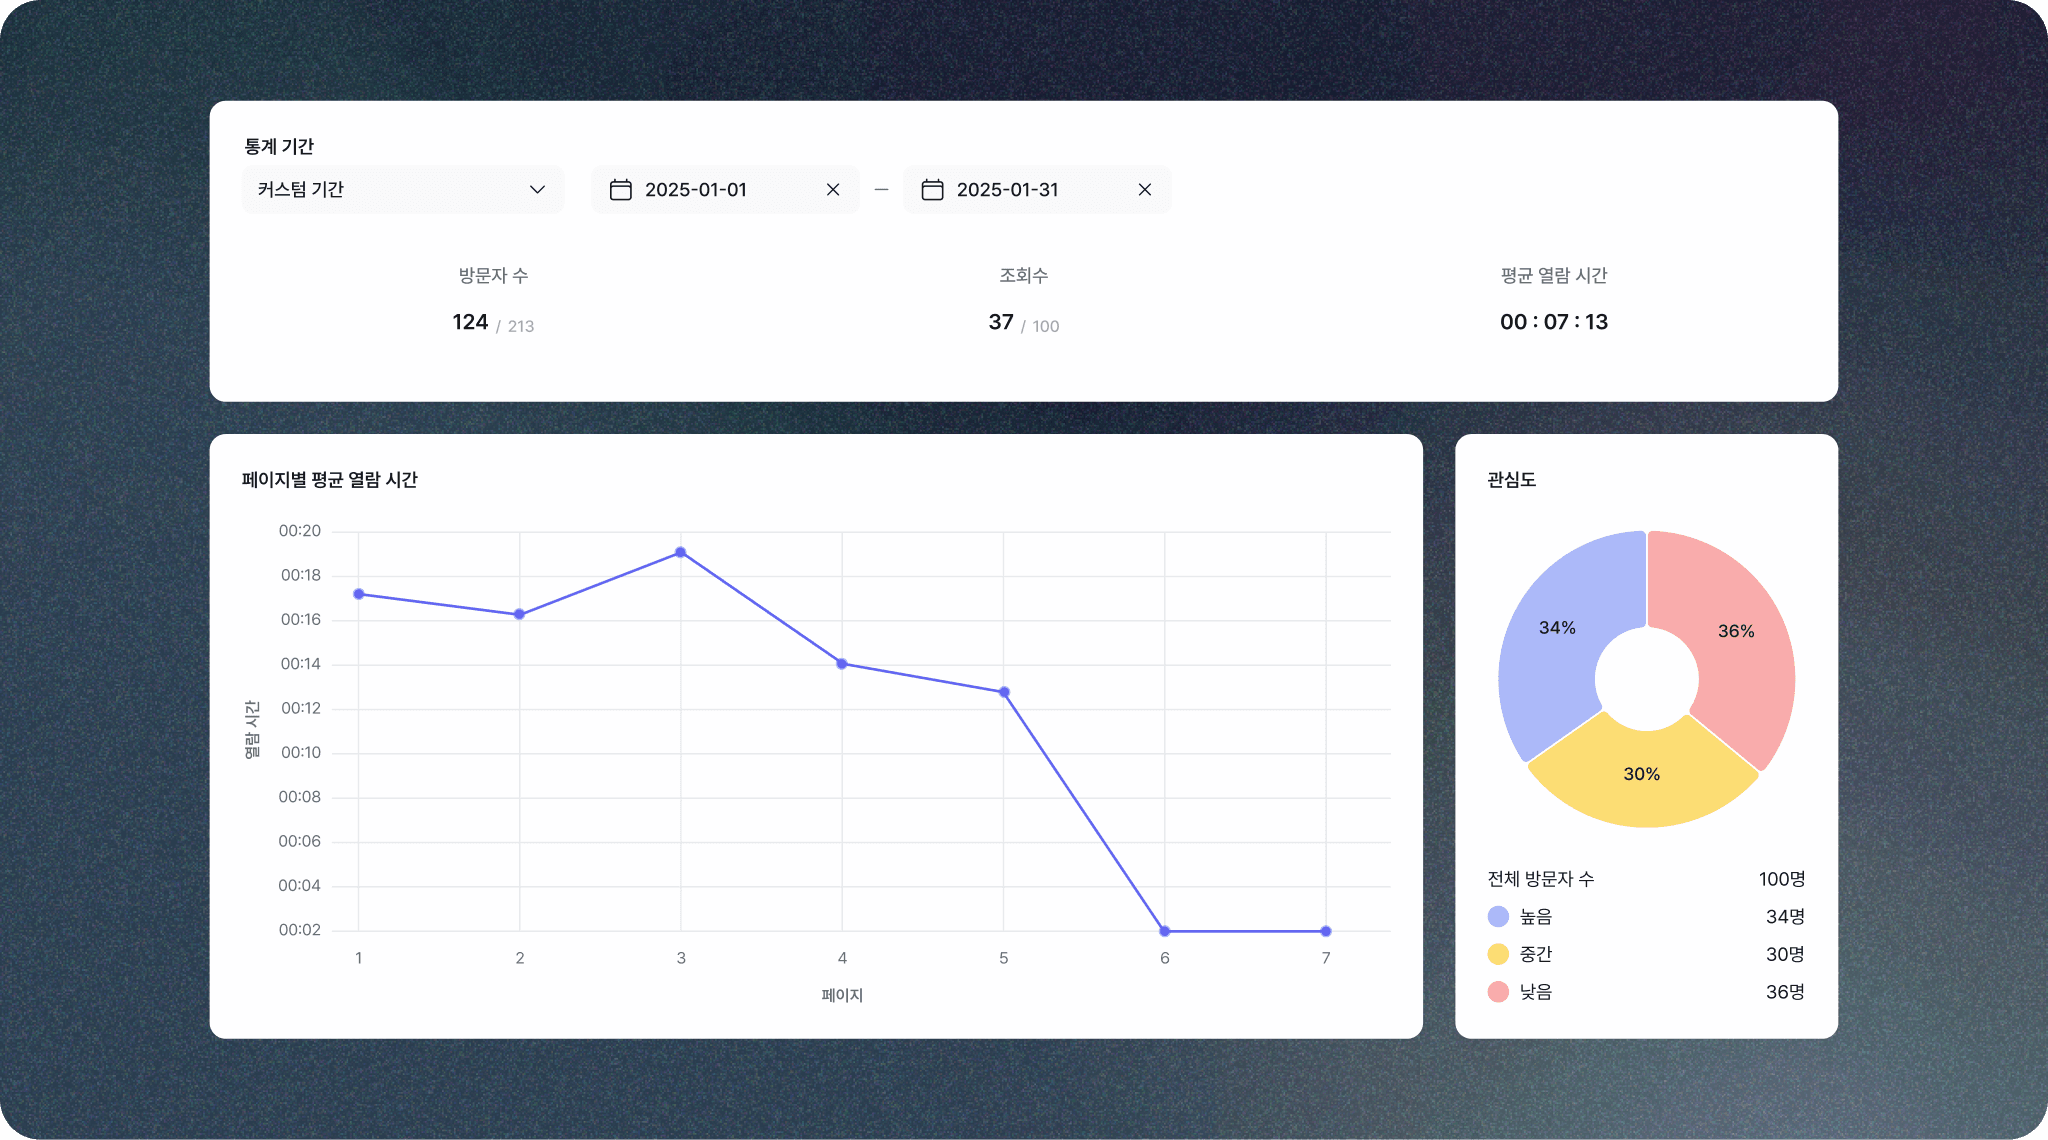Click the 낮음 legend label
The width and height of the screenshot is (2048, 1140).
pyautogui.click(x=1536, y=992)
